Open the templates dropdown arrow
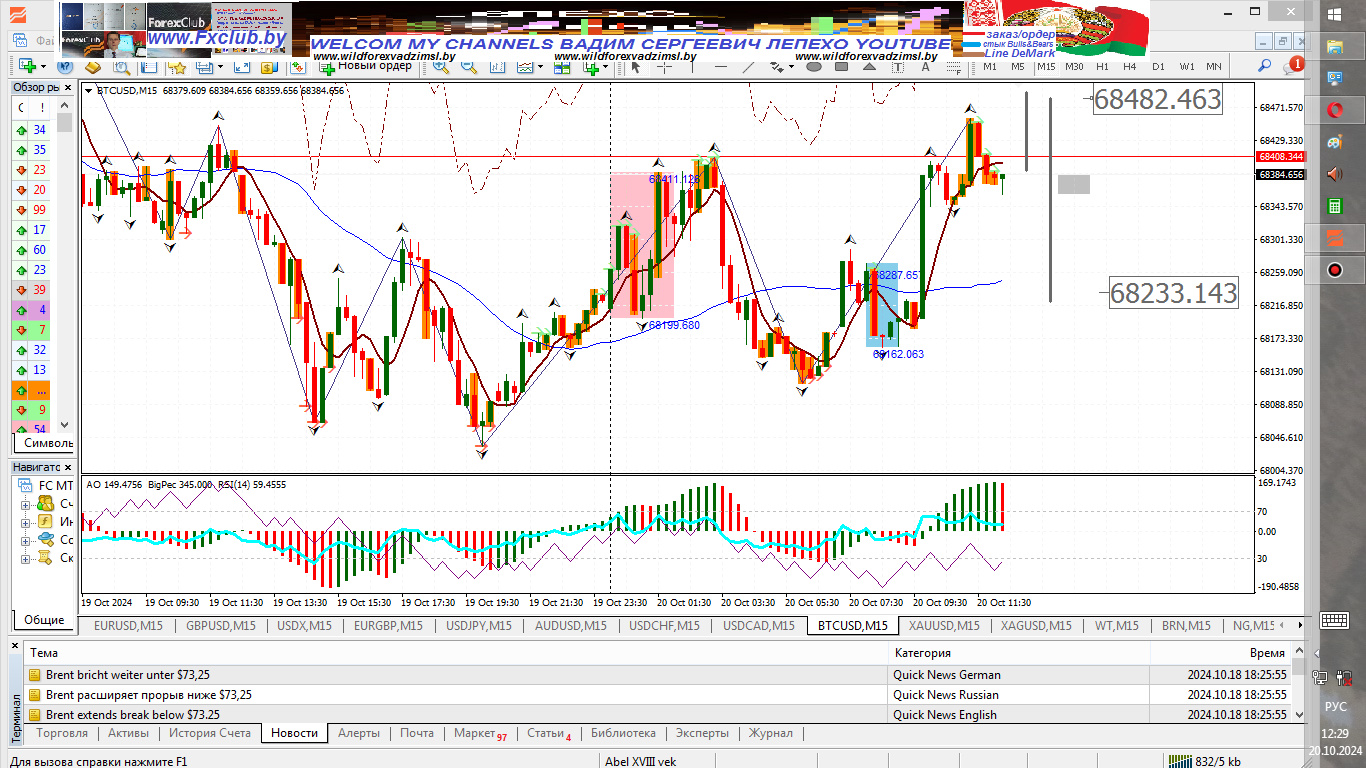The height and width of the screenshot is (768, 1366). pos(605,66)
